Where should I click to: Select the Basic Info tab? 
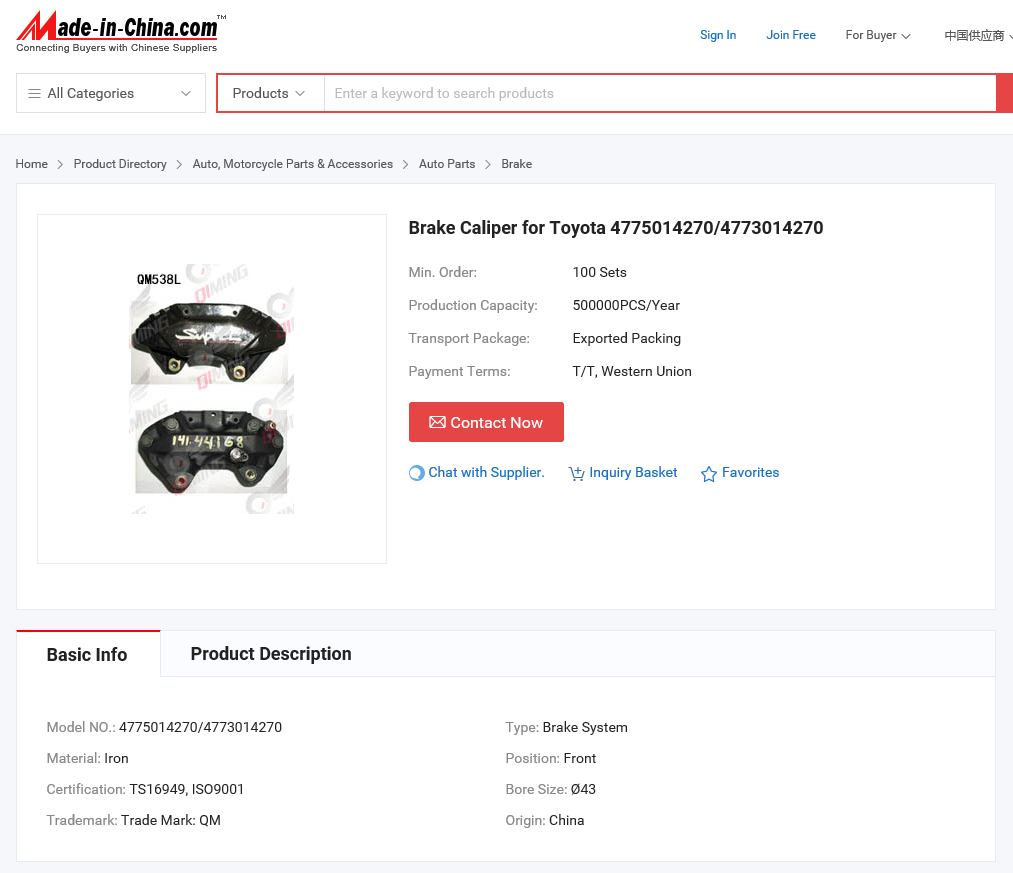87,655
